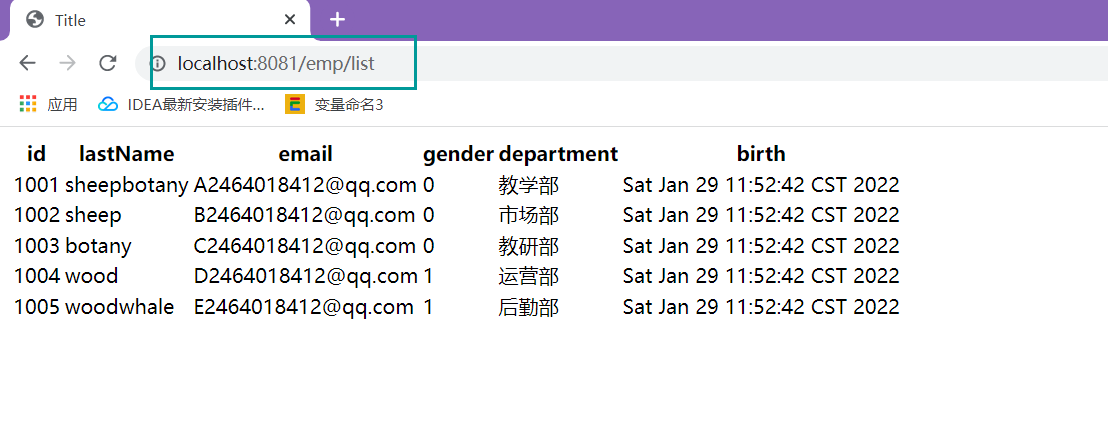
Task: Click the department 教学部
Action: [529, 185]
